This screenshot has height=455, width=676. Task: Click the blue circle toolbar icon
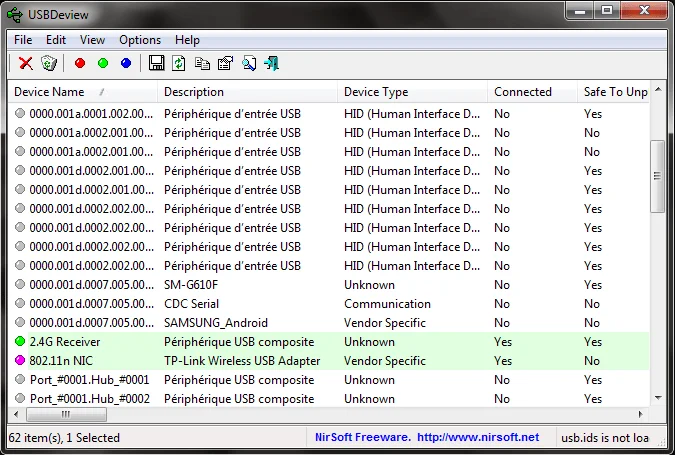click(x=126, y=64)
